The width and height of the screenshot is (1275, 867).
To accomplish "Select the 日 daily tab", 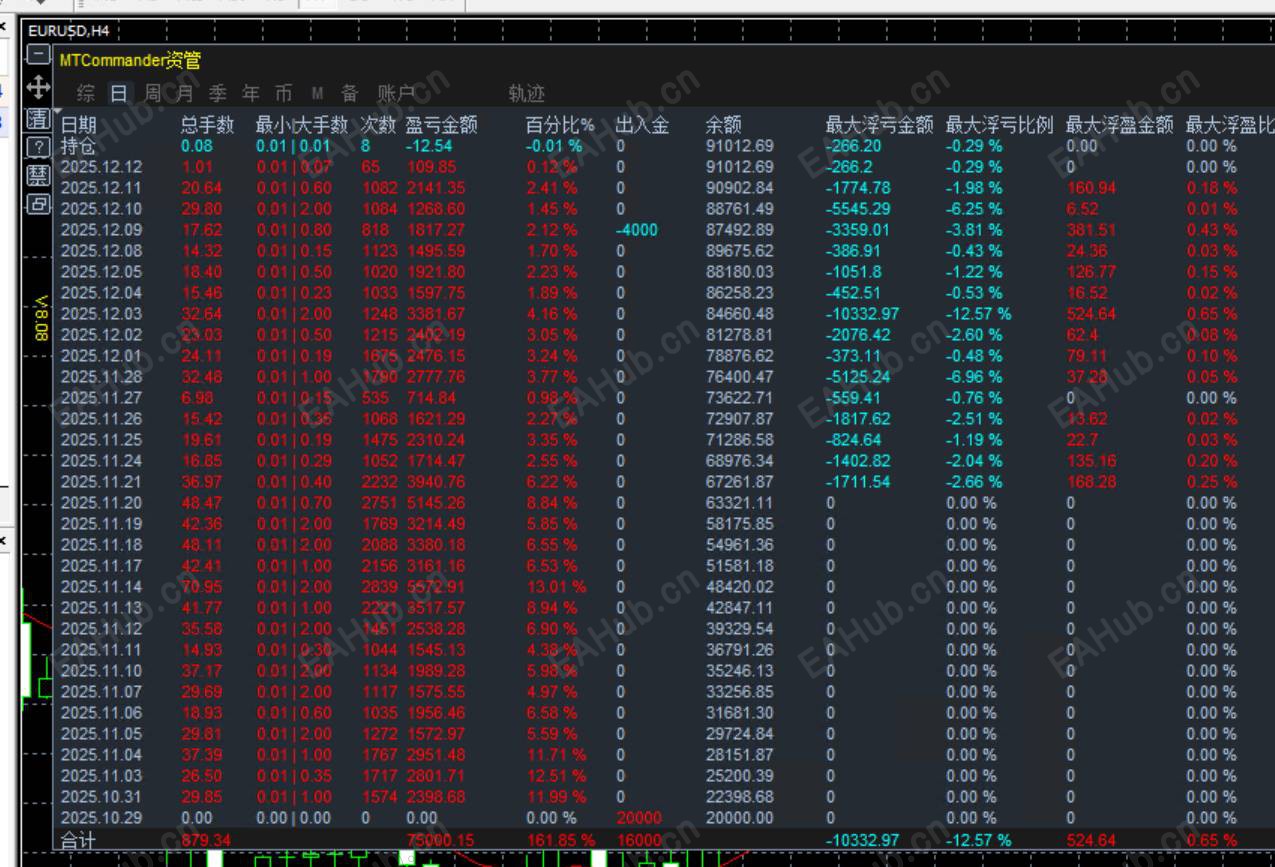I will (x=119, y=94).
